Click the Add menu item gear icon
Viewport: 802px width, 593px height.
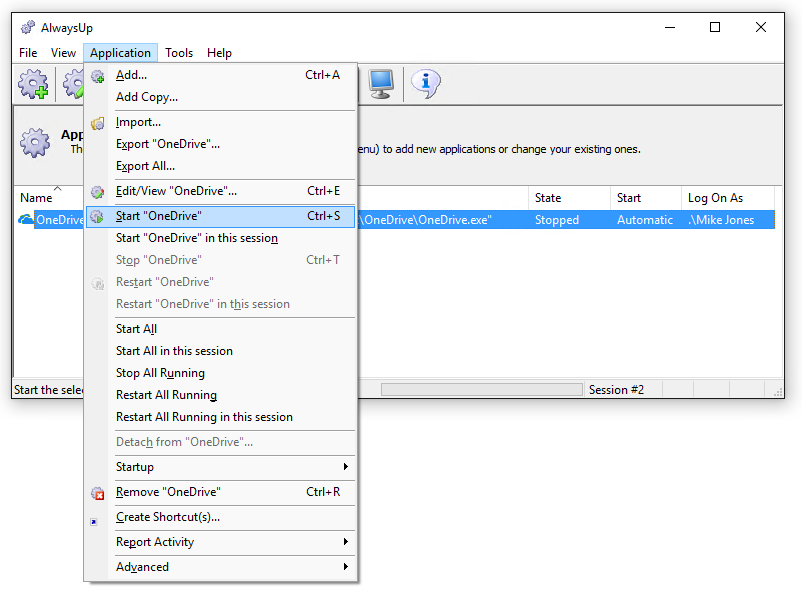pyautogui.click(x=97, y=76)
